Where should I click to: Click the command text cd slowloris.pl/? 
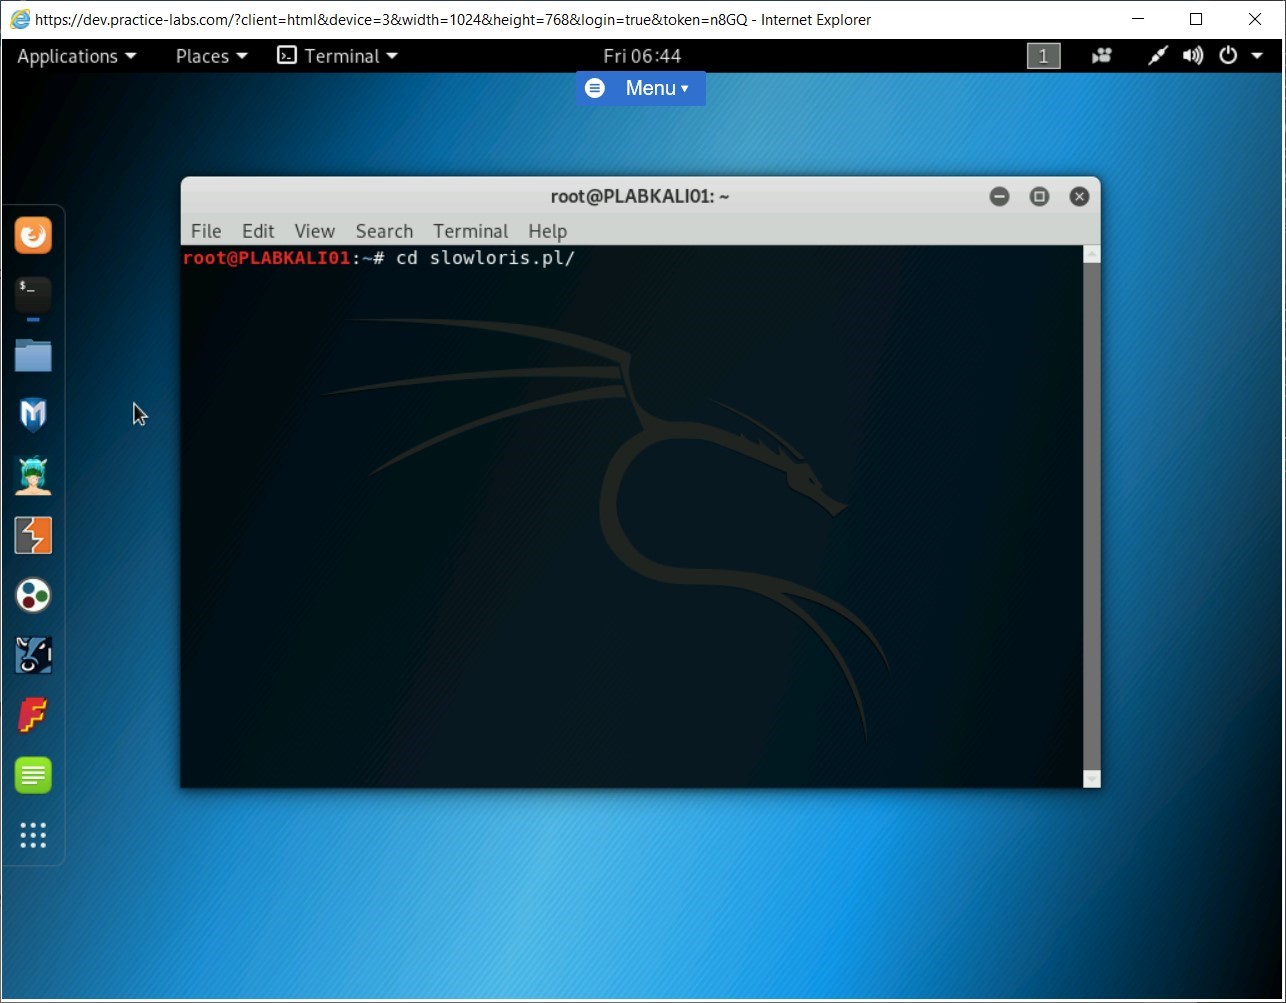click(485, 259)
